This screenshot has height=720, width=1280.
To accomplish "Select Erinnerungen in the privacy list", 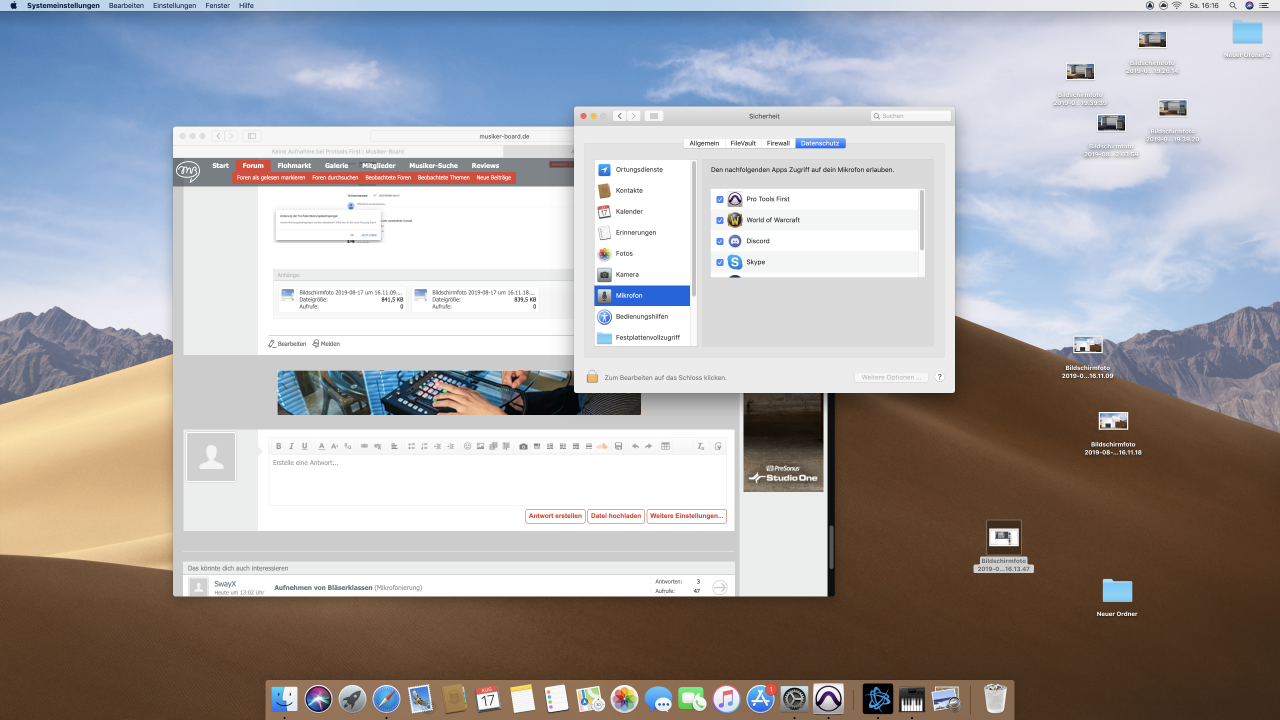I will (x=642, y=232).
